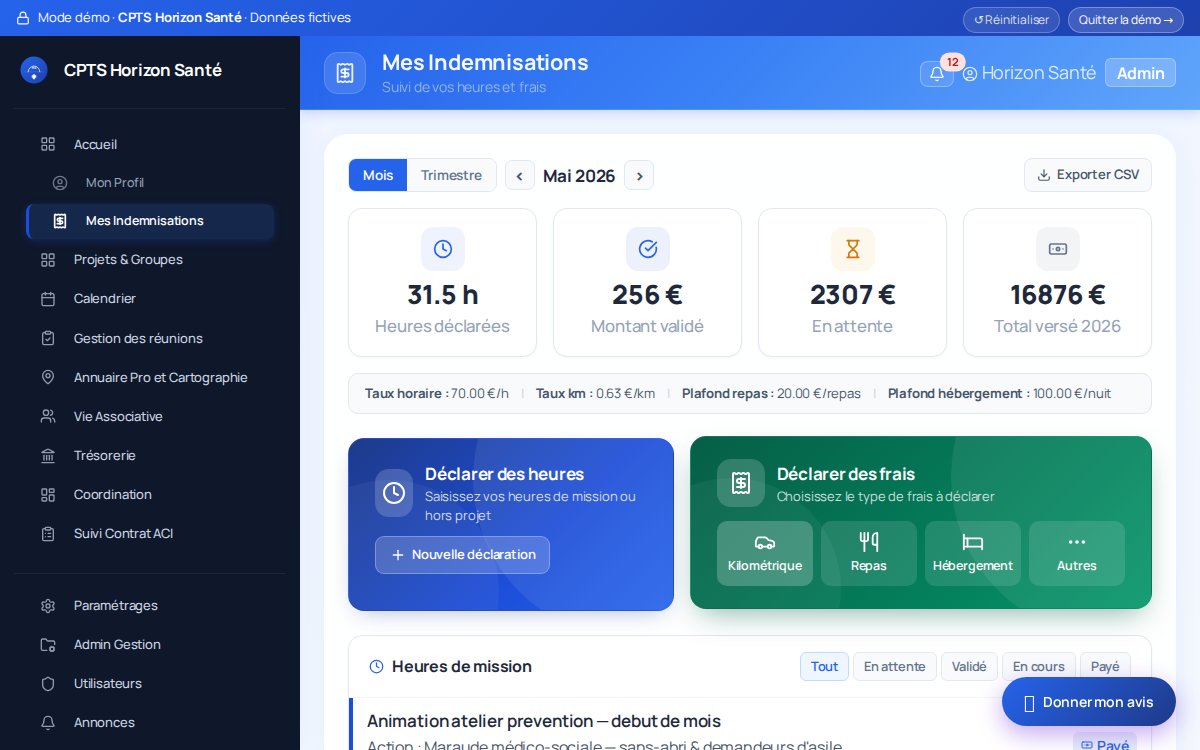Click the banknote icon above Total versé 2026
Viewport: 1200px width, 750px height.
[x=1057, y=249]
